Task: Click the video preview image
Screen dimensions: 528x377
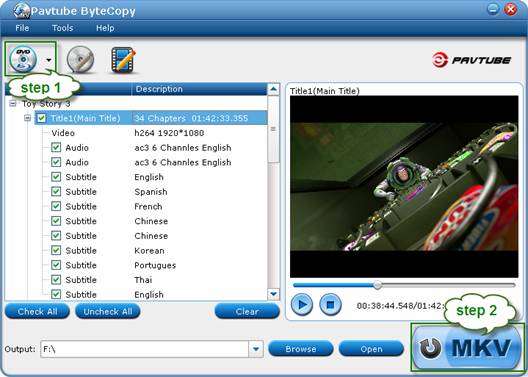Action: (404, 187)
